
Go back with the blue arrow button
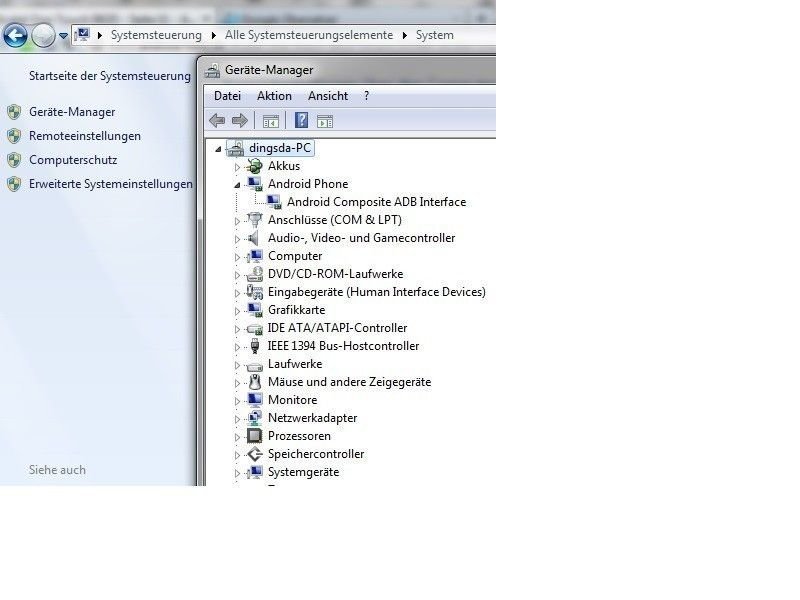[x=15, y=36]
